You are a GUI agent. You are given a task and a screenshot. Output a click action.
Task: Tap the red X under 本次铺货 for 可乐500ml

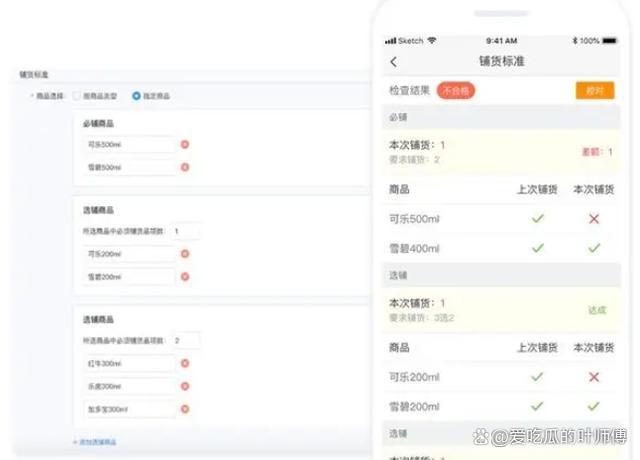coord(594,219)
